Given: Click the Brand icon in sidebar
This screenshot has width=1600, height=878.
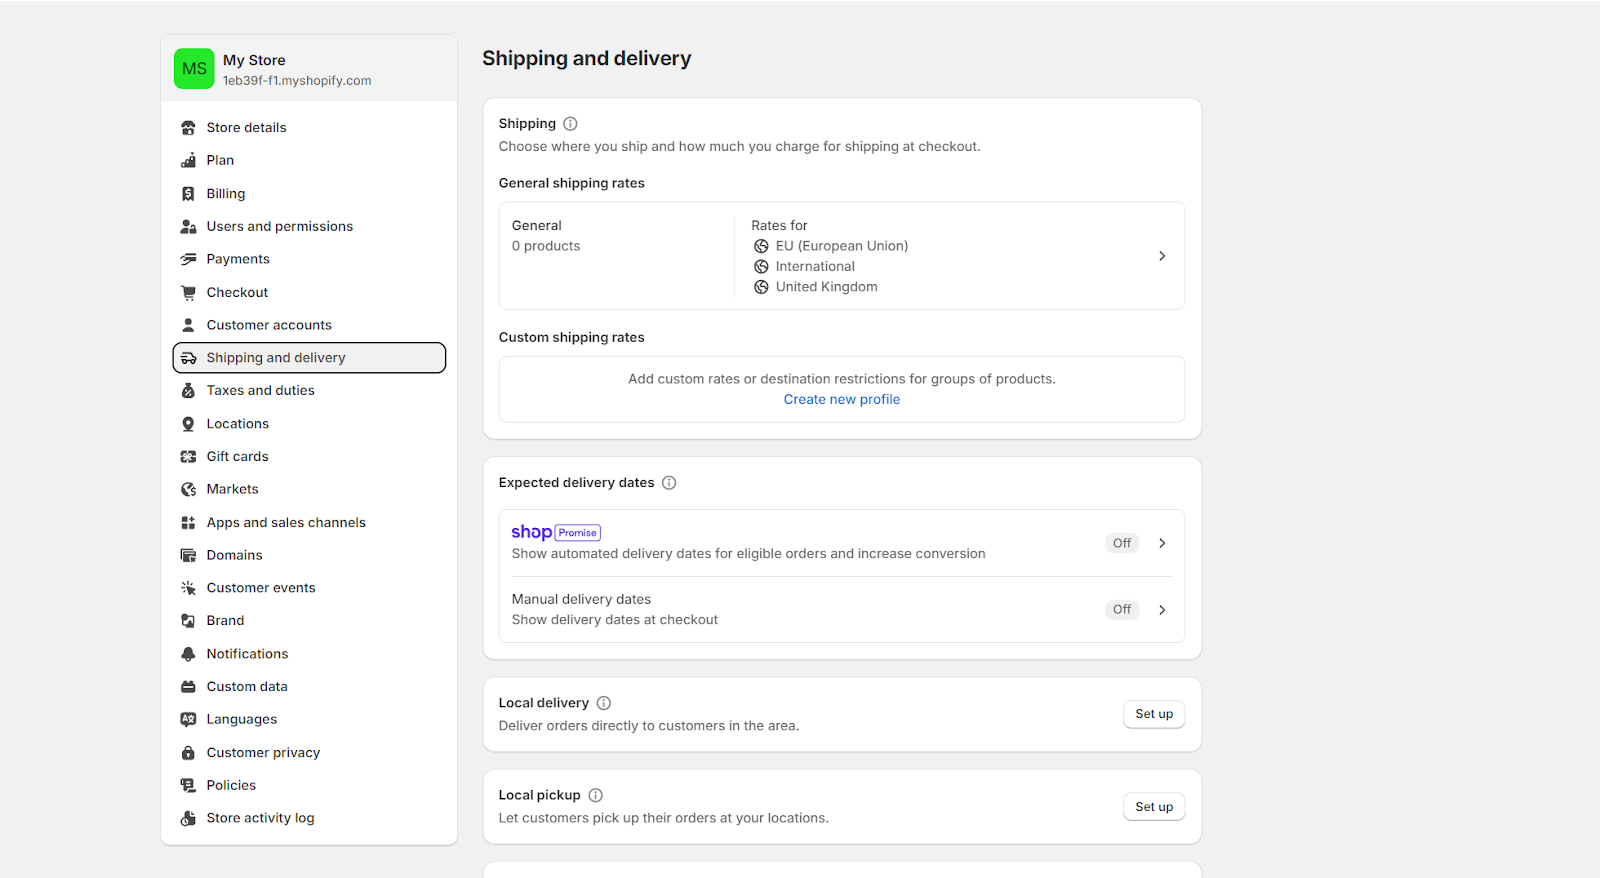Looking at the screenshot, I should pyautogui.click(x=188, y=621).
